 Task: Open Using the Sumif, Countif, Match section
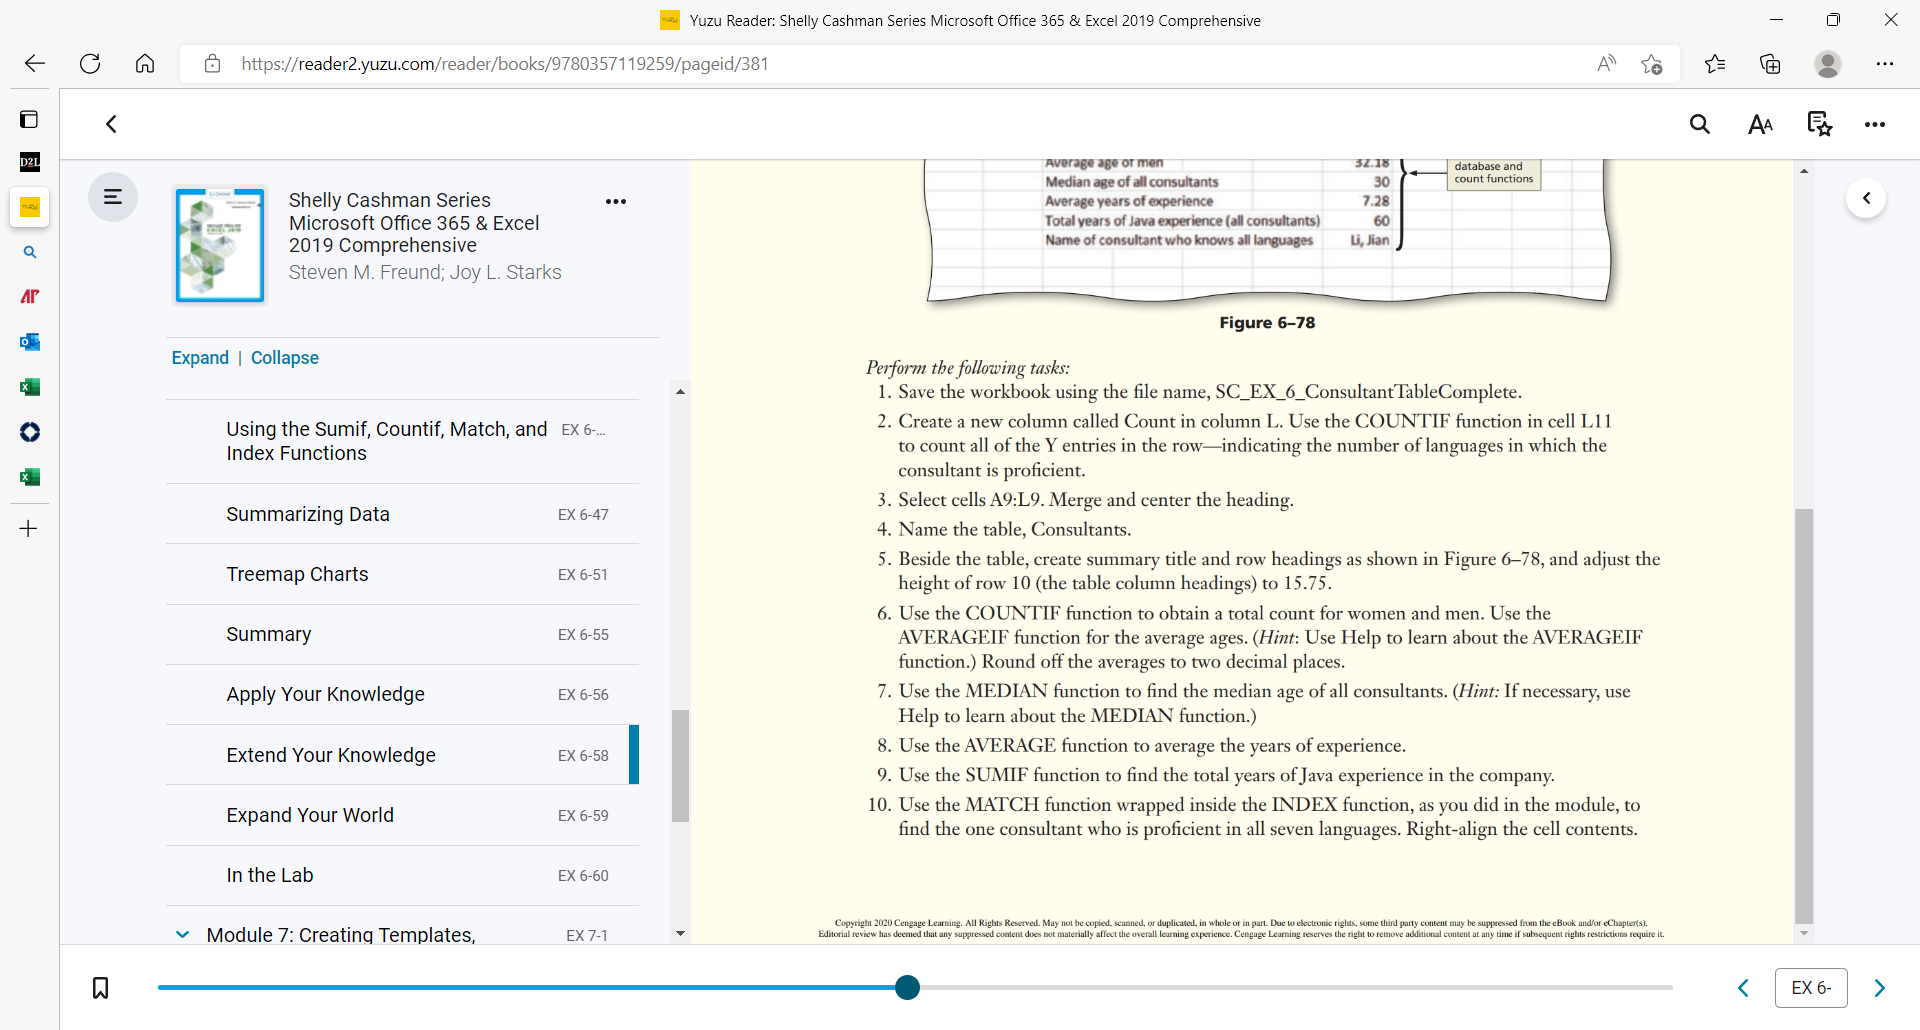click(402, 441)
